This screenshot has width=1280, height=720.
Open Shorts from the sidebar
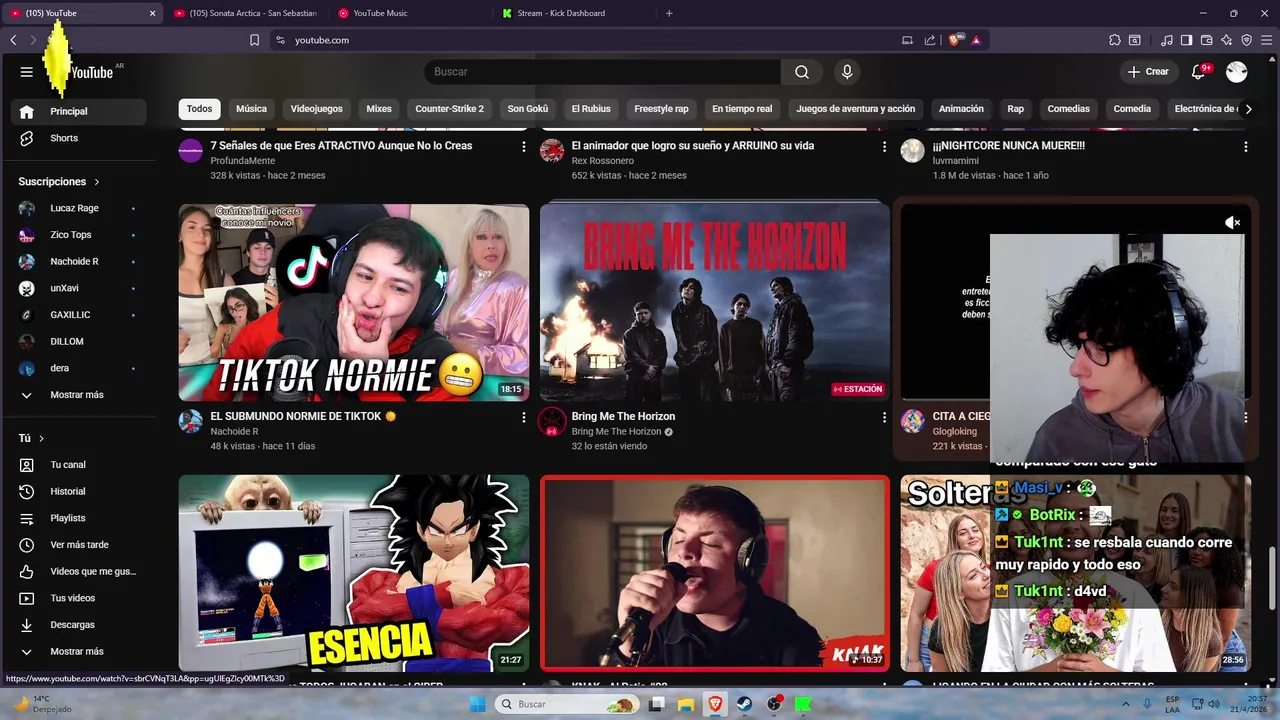point(78,138)
